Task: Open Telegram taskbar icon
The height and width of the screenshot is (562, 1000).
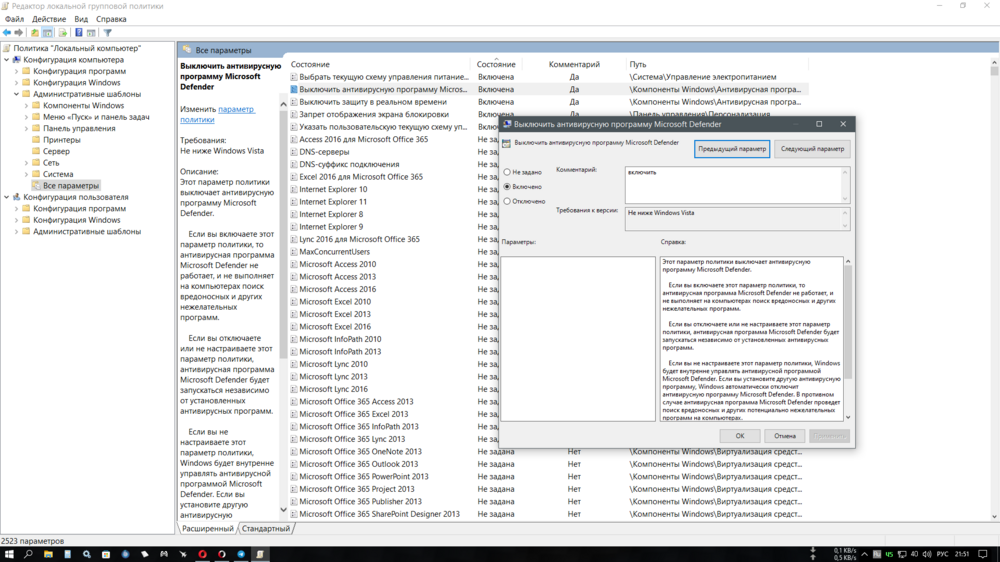Action: click(x=241, y=554)
